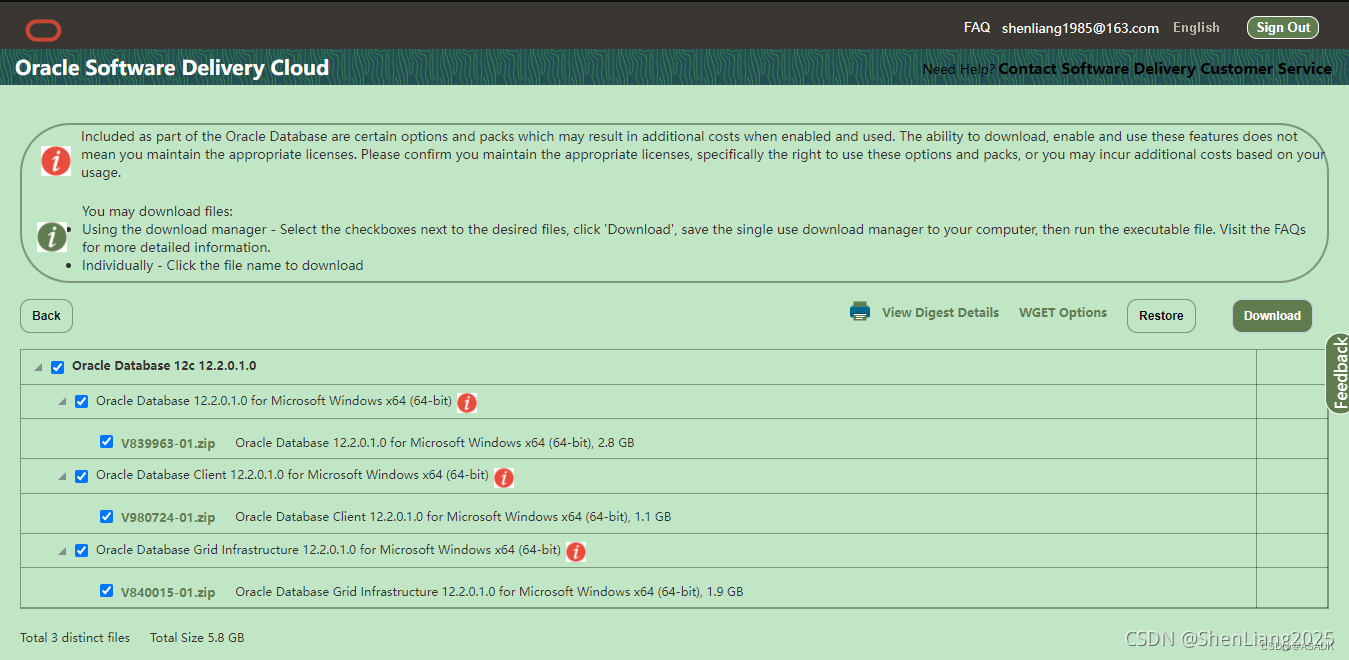Click the Total 3 distinct files text

pos(75,638)
